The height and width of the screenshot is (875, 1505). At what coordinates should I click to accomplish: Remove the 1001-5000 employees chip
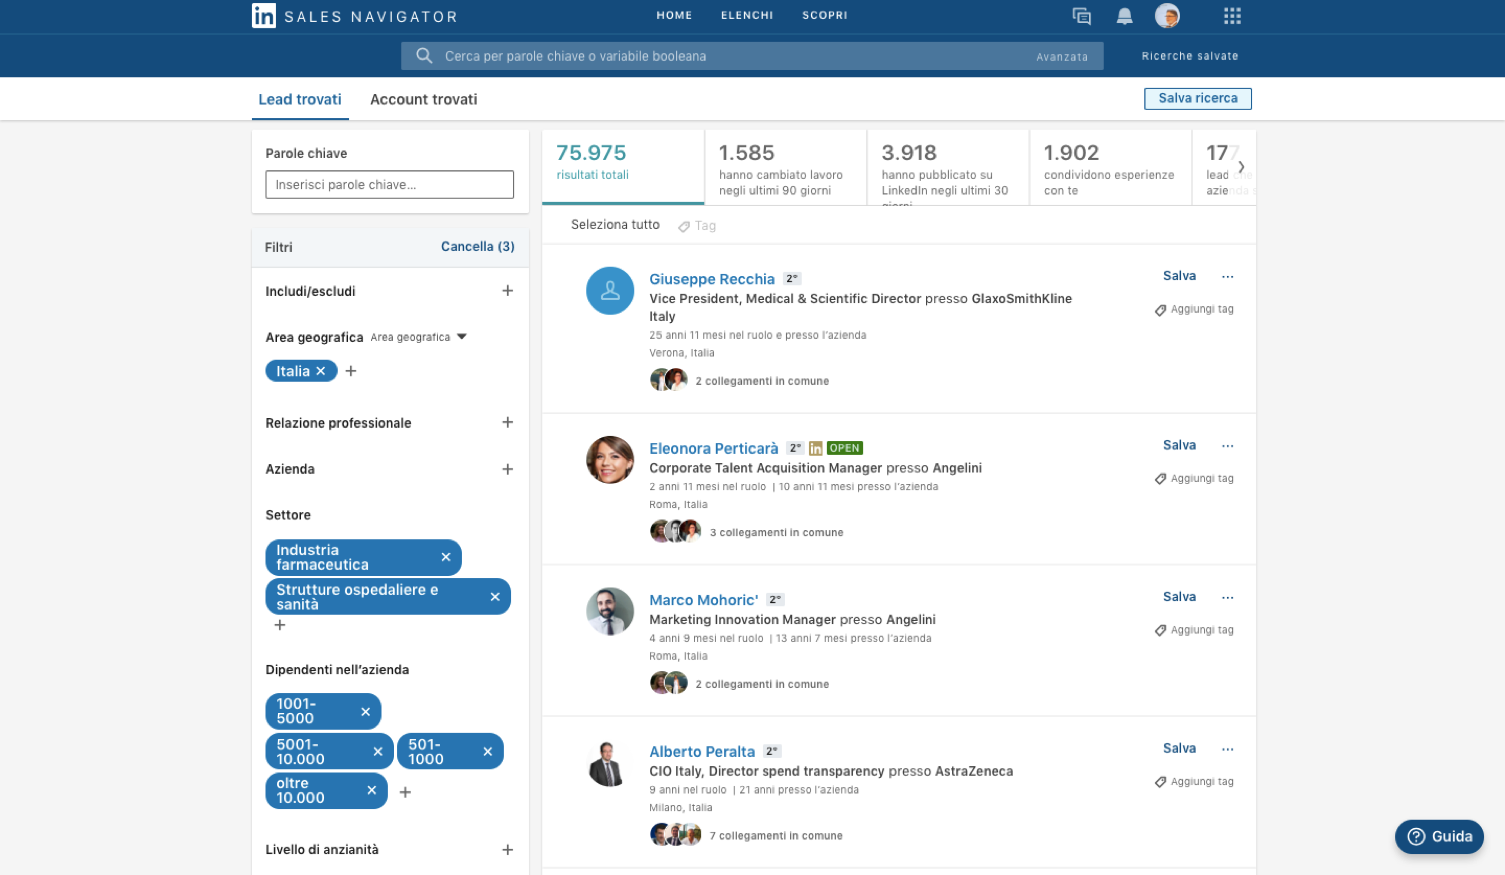pos(366,712)
